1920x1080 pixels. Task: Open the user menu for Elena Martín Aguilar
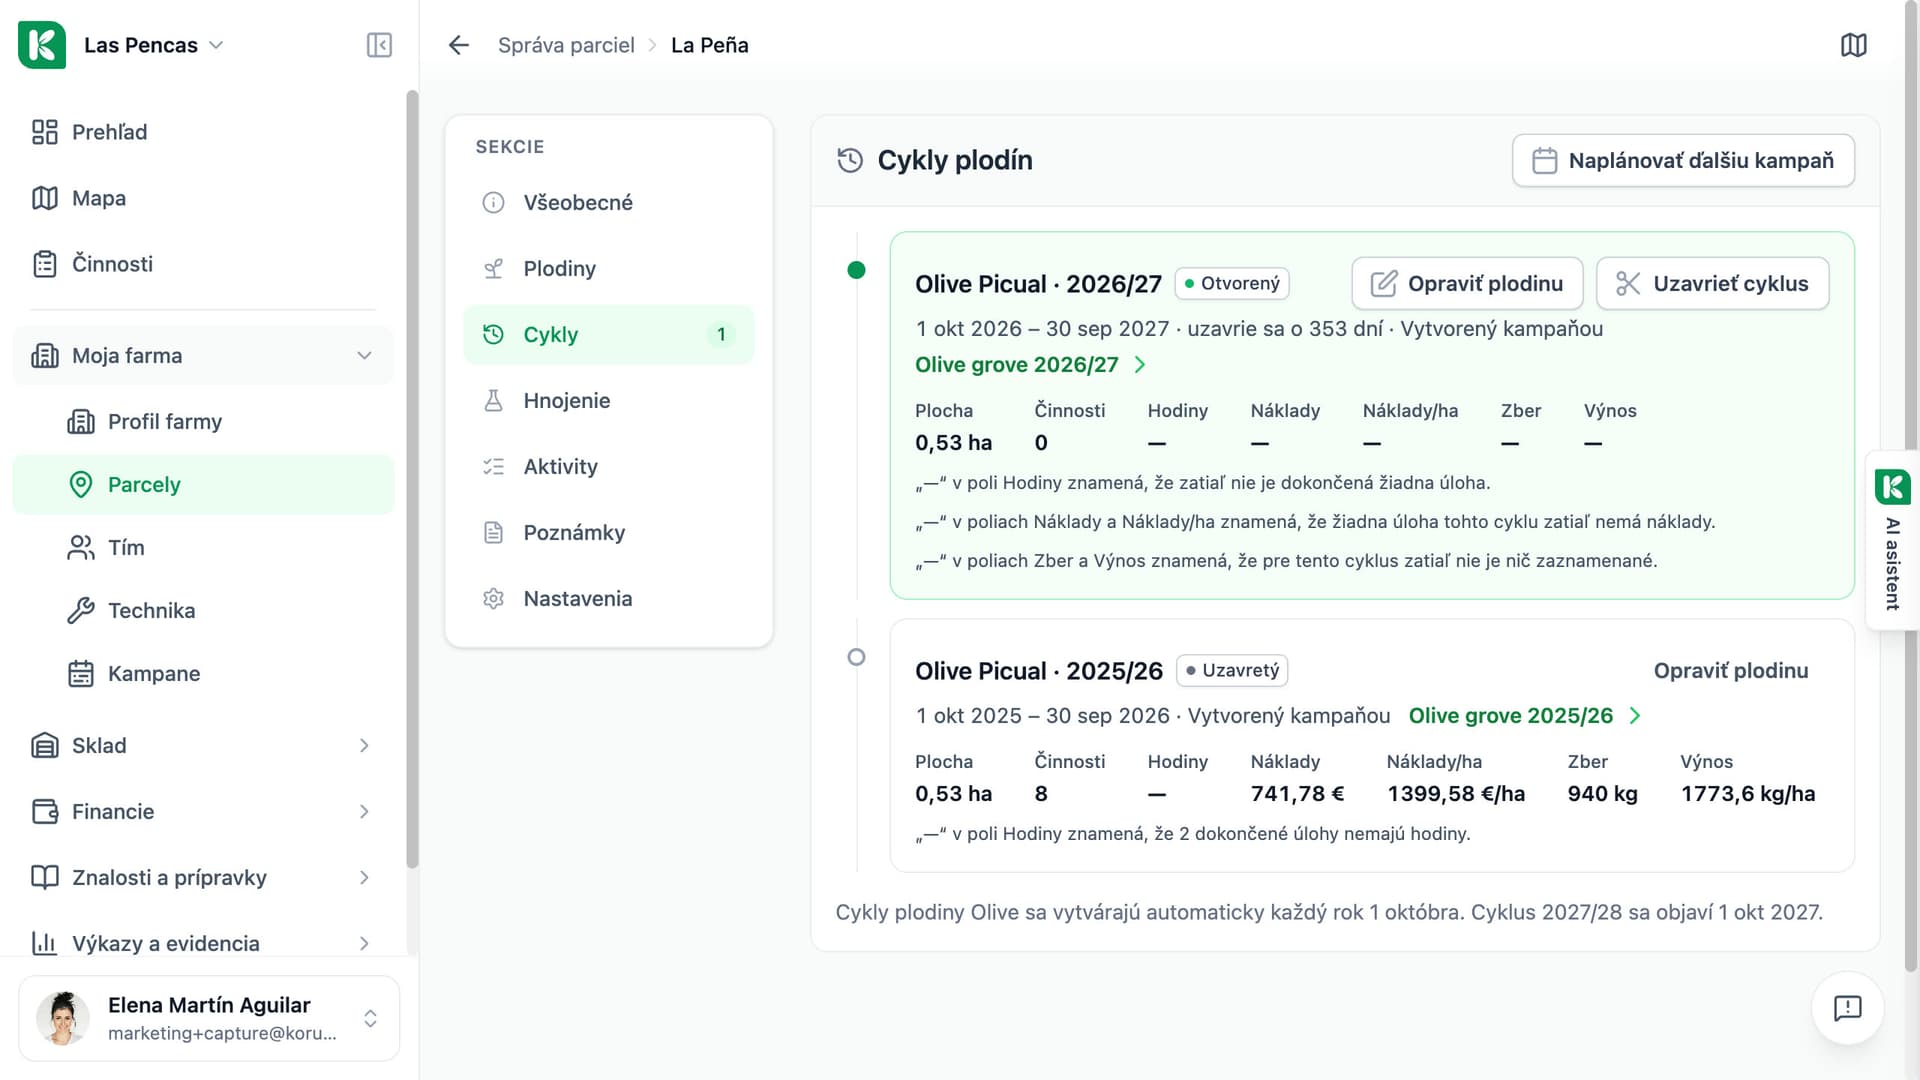(x=209, y=1018)
